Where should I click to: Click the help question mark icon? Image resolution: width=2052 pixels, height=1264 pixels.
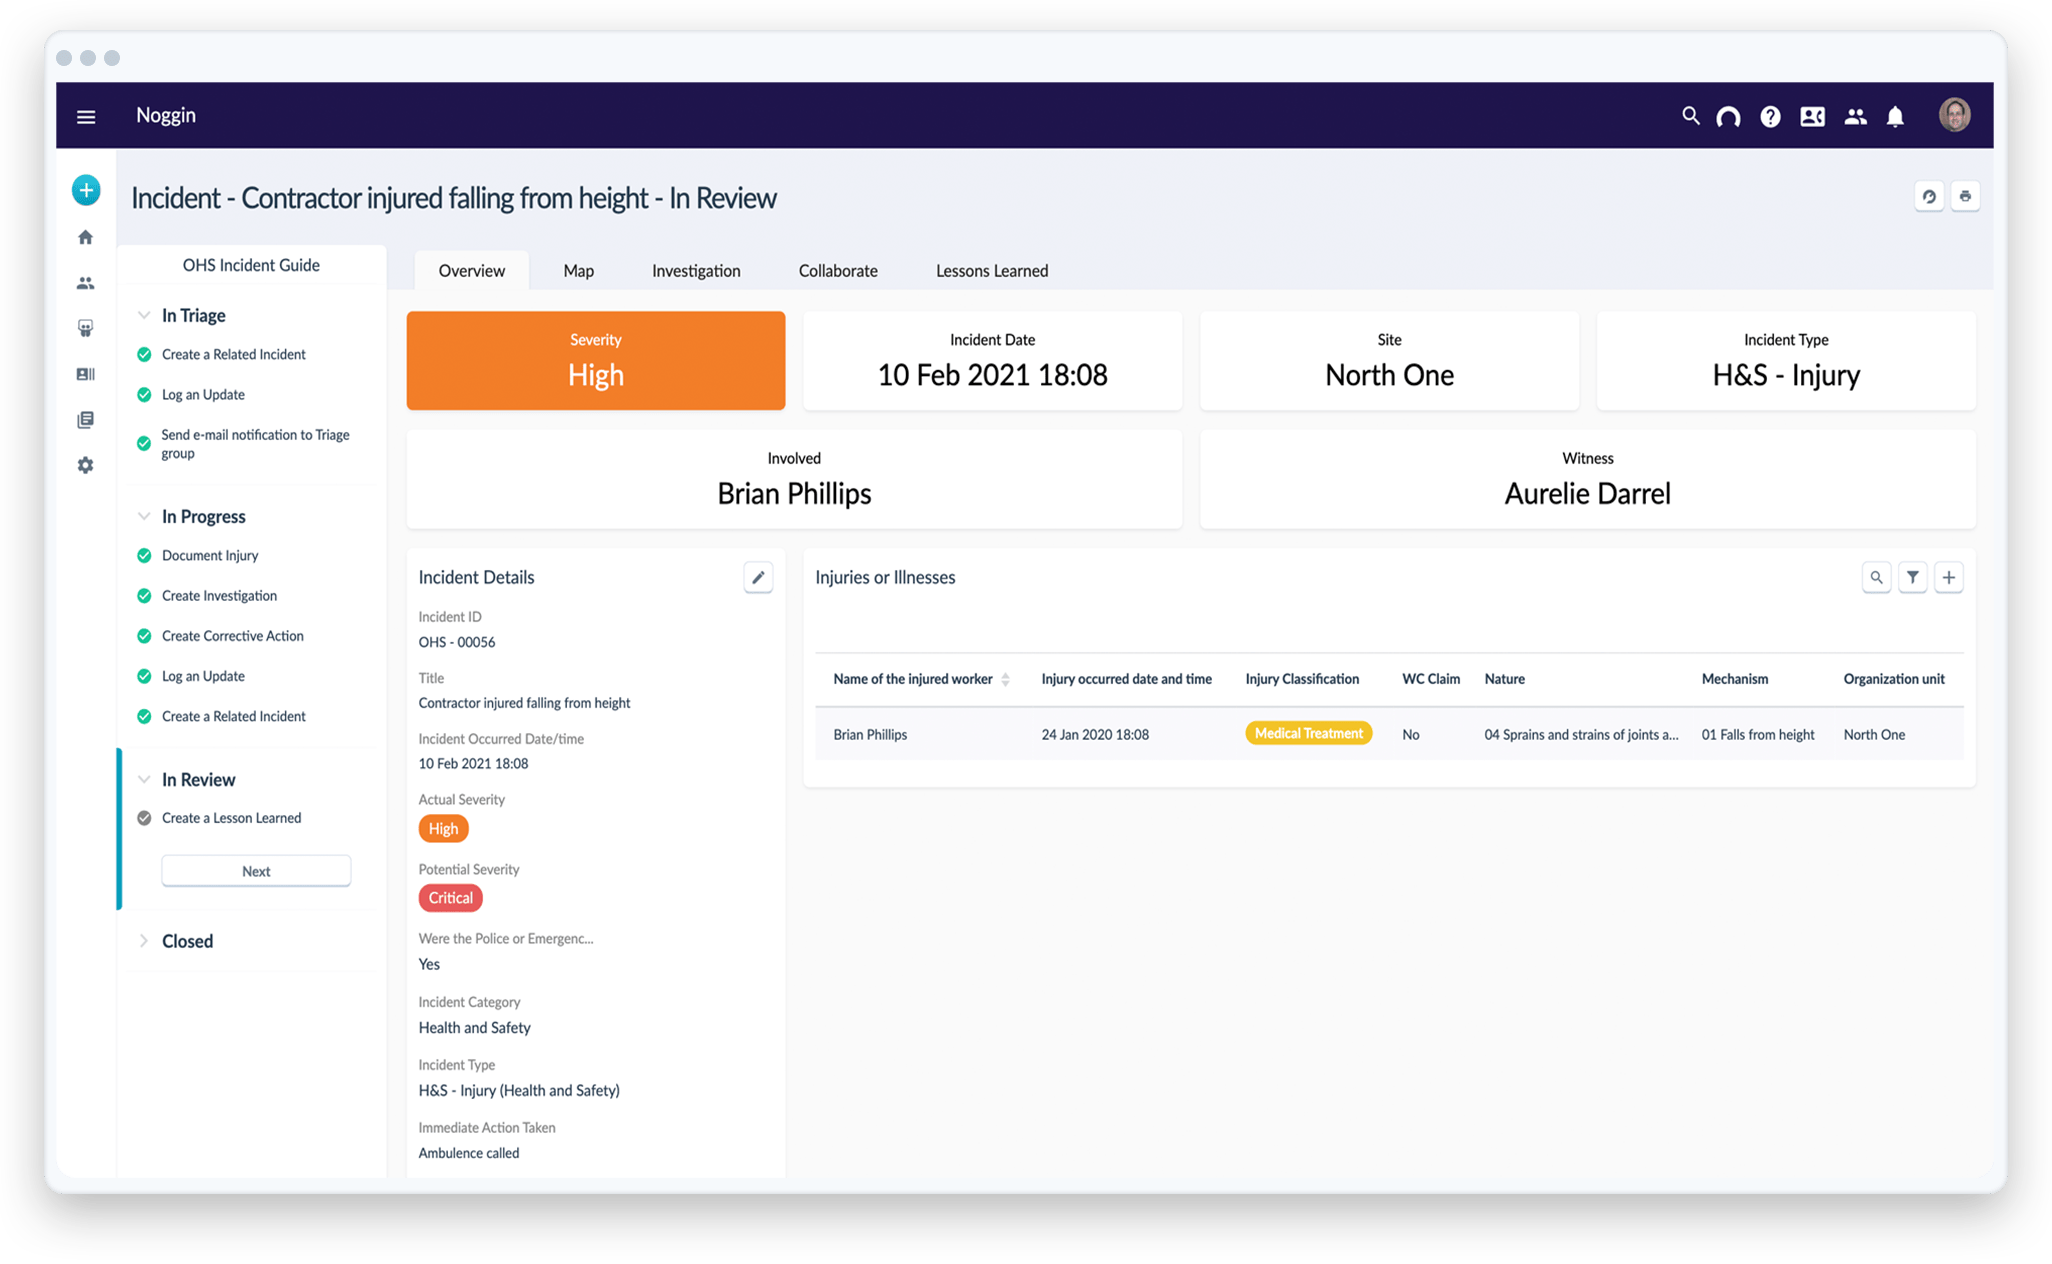click(x=1770, y=117)
